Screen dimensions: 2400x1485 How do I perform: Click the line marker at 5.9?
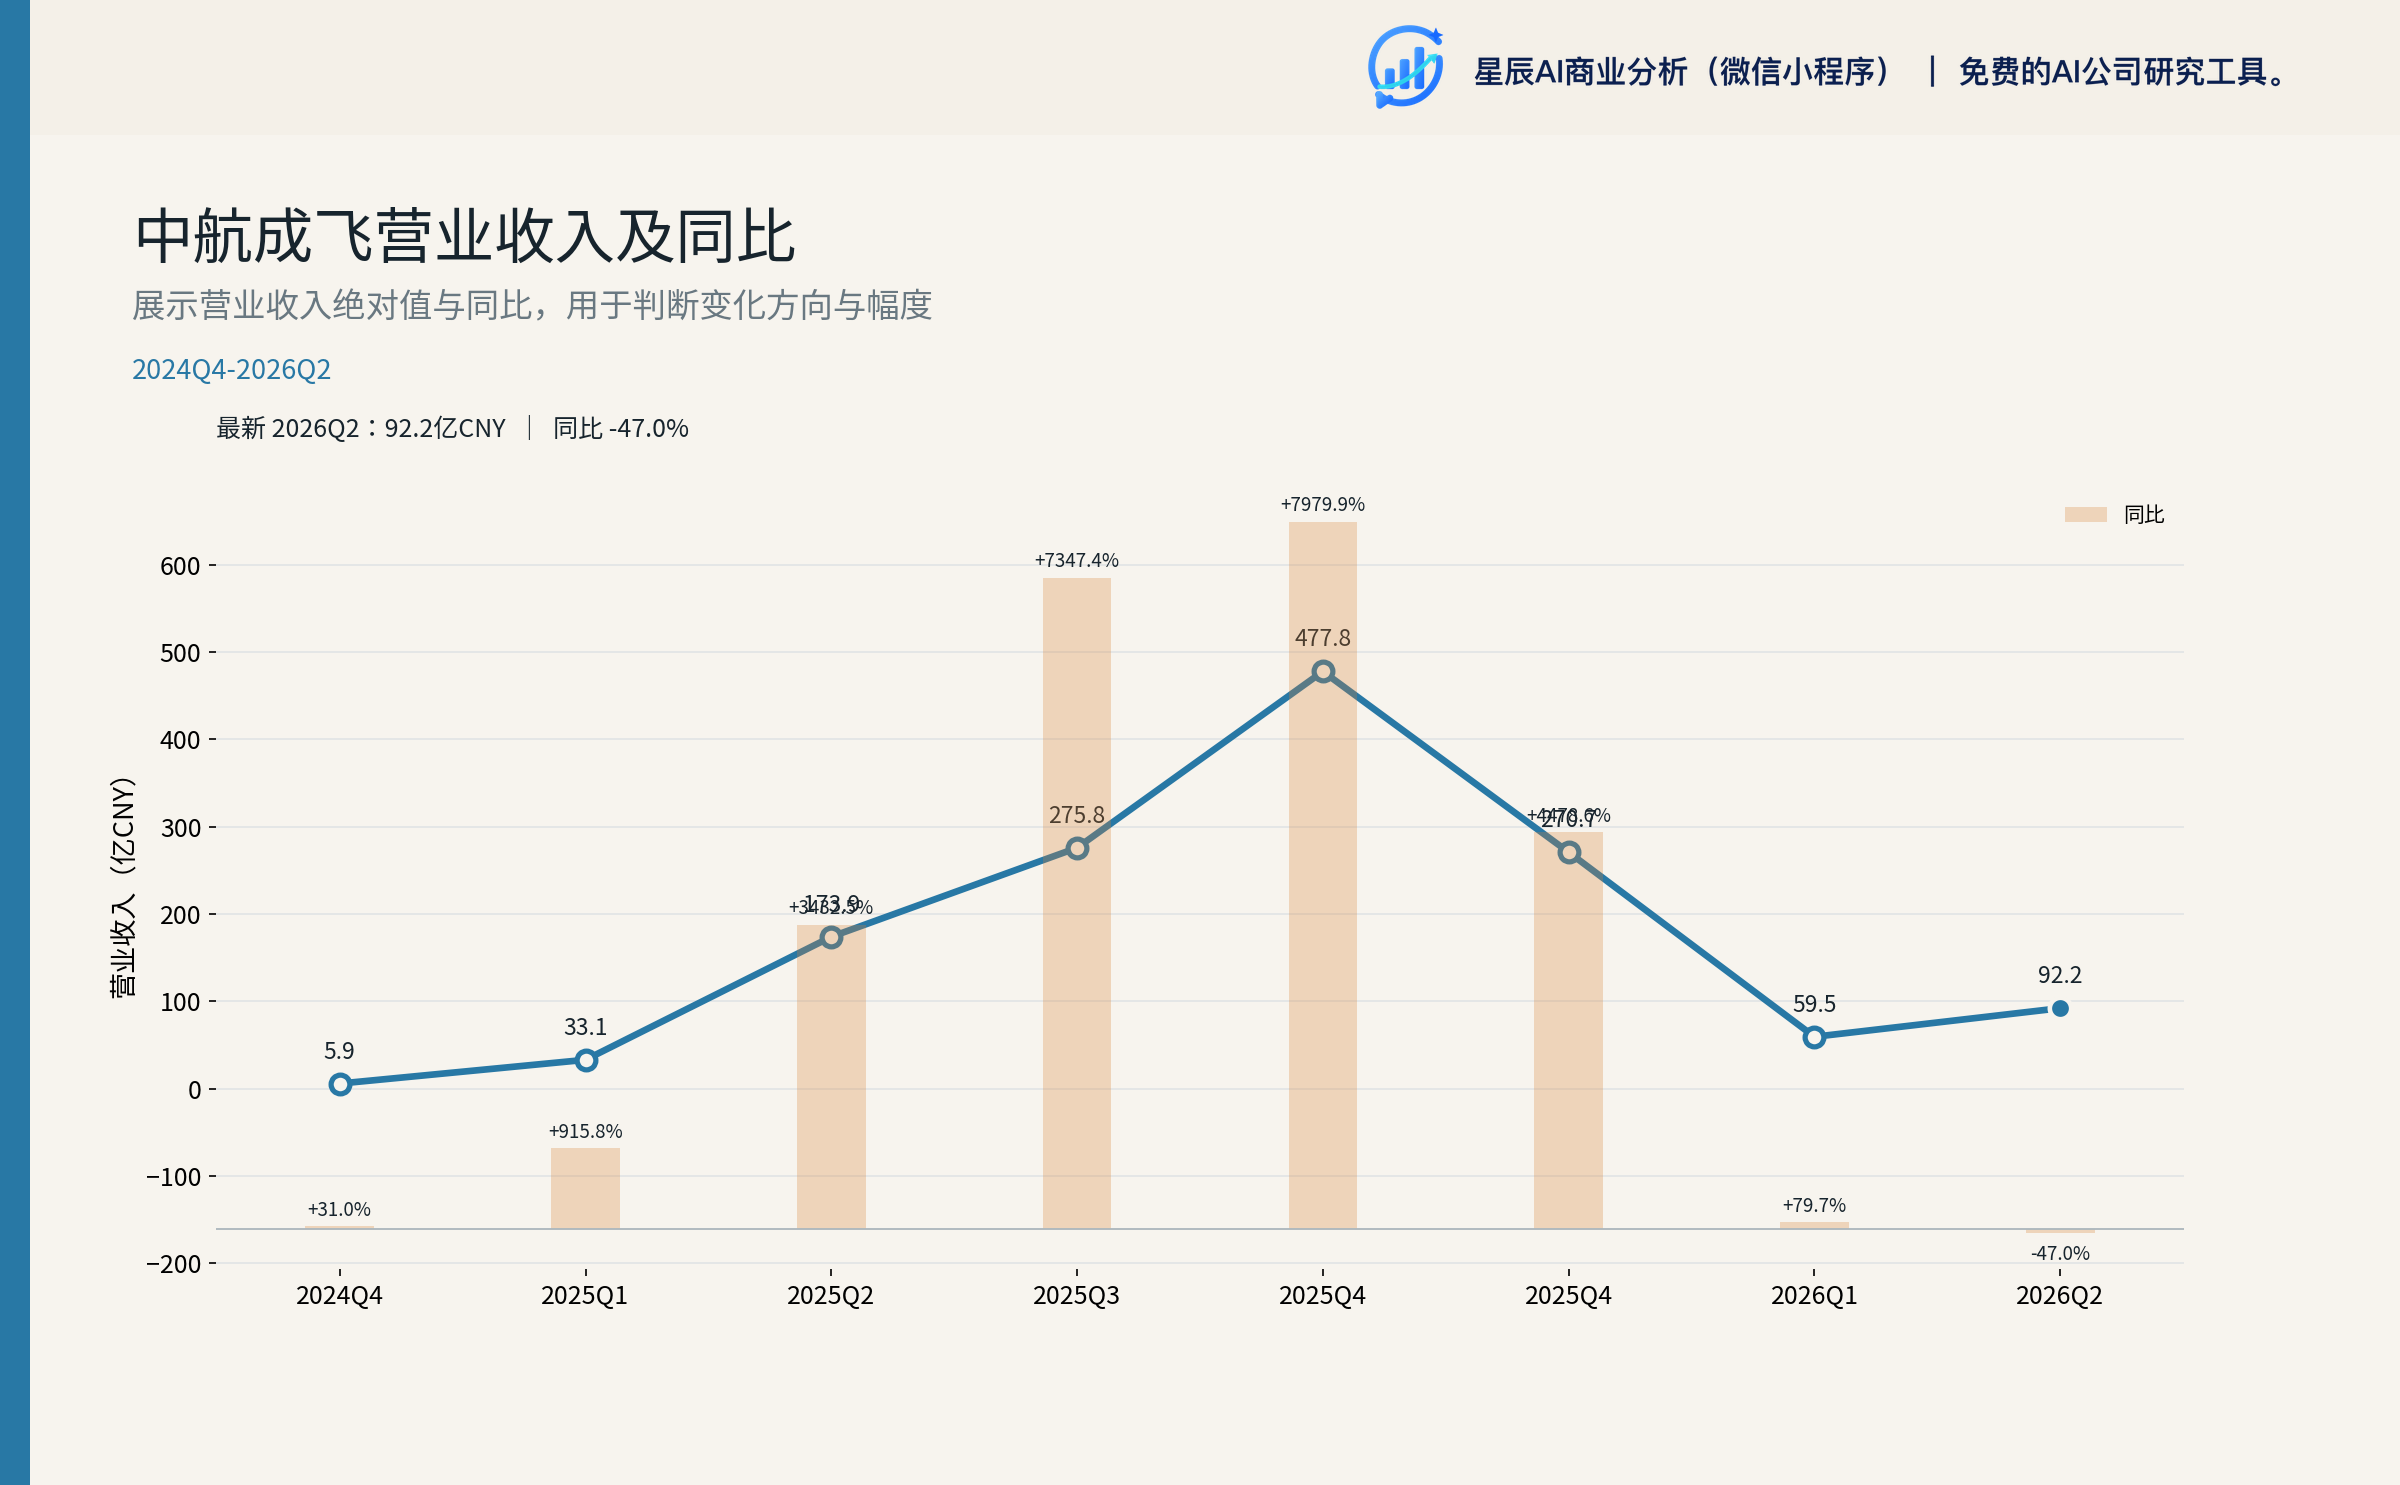pos(340,1084)
